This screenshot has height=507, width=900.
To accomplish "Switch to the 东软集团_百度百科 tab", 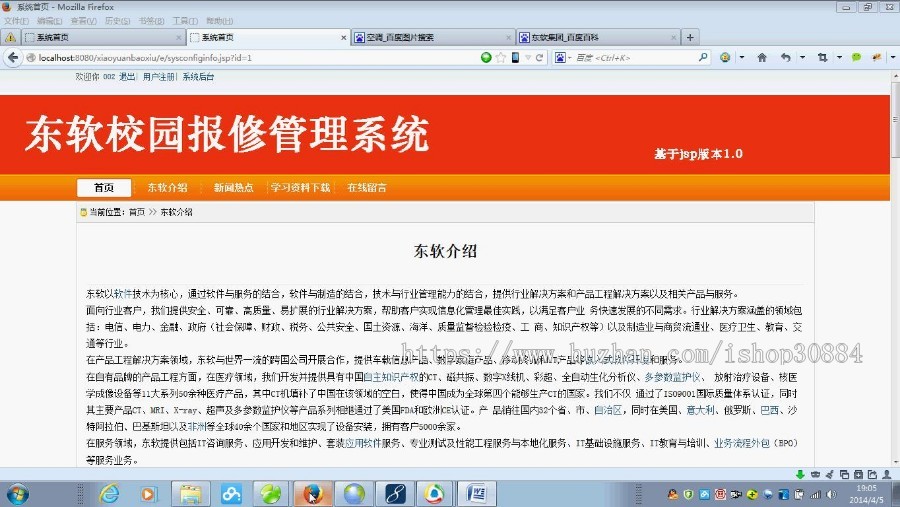I will (597, 37).
